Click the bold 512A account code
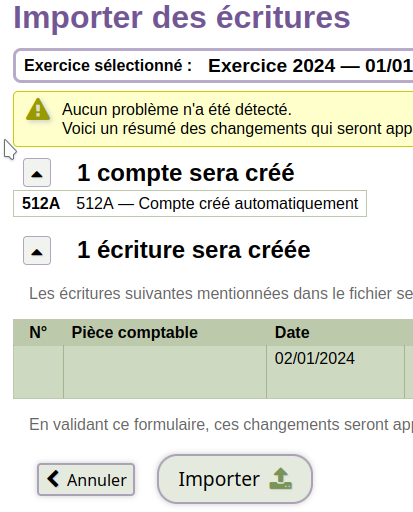The image size is (413, 512). (41, 203)
